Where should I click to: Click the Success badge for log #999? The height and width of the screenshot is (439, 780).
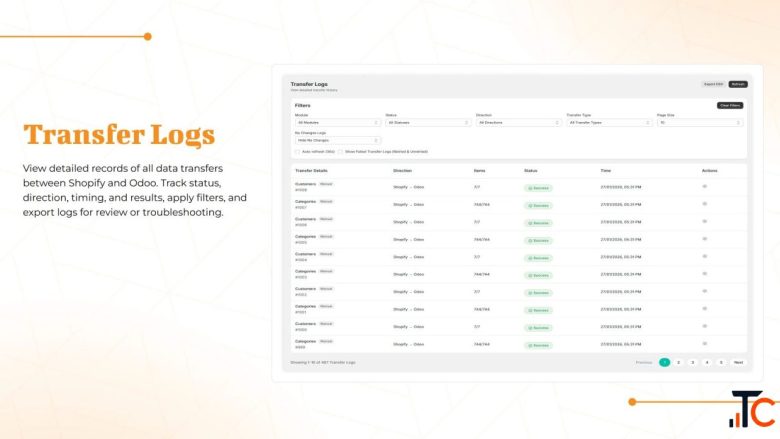tap(538, 345)
